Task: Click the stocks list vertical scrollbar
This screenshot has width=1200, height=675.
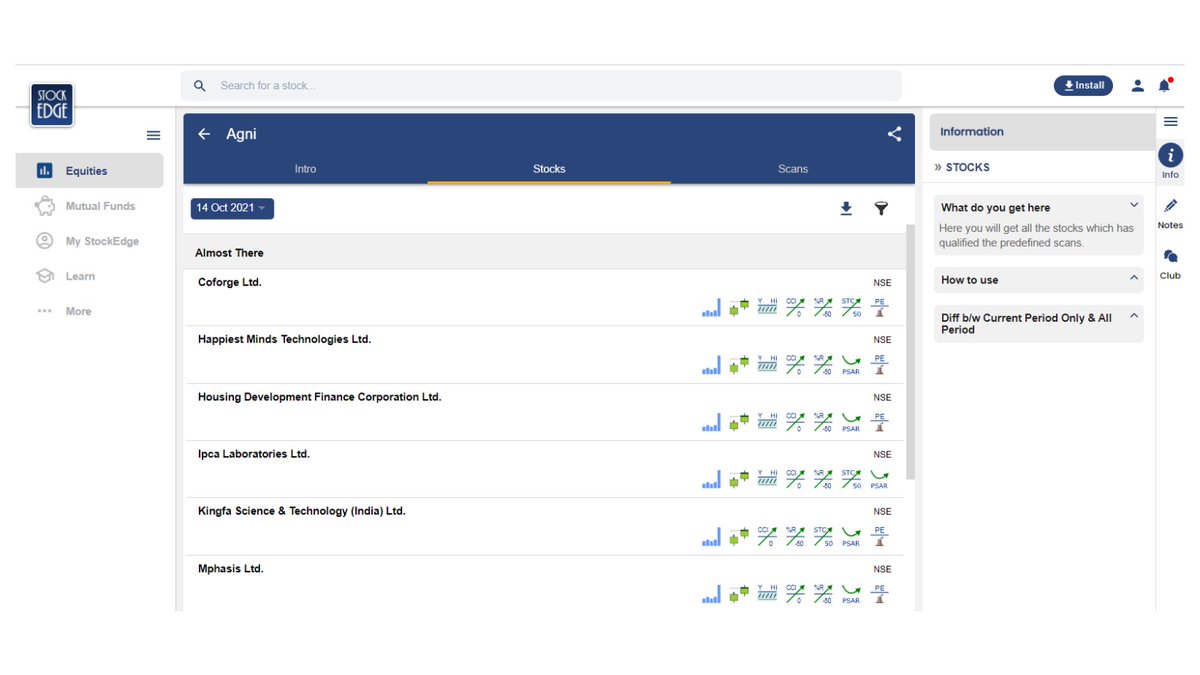Action: click(910, 352)
